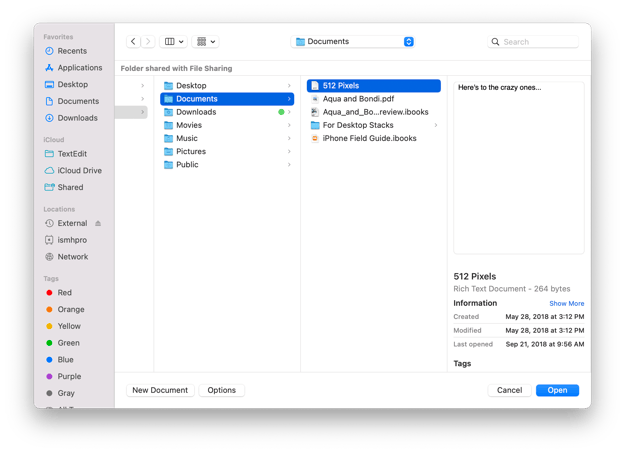Screen dimensions: 625x453
Task: Open iCloud Drive in the sidebar
Action: click(x=74, y=171)
